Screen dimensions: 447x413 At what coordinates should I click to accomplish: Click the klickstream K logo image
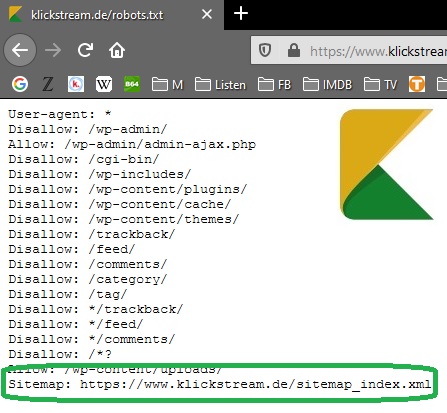(387, 164)
